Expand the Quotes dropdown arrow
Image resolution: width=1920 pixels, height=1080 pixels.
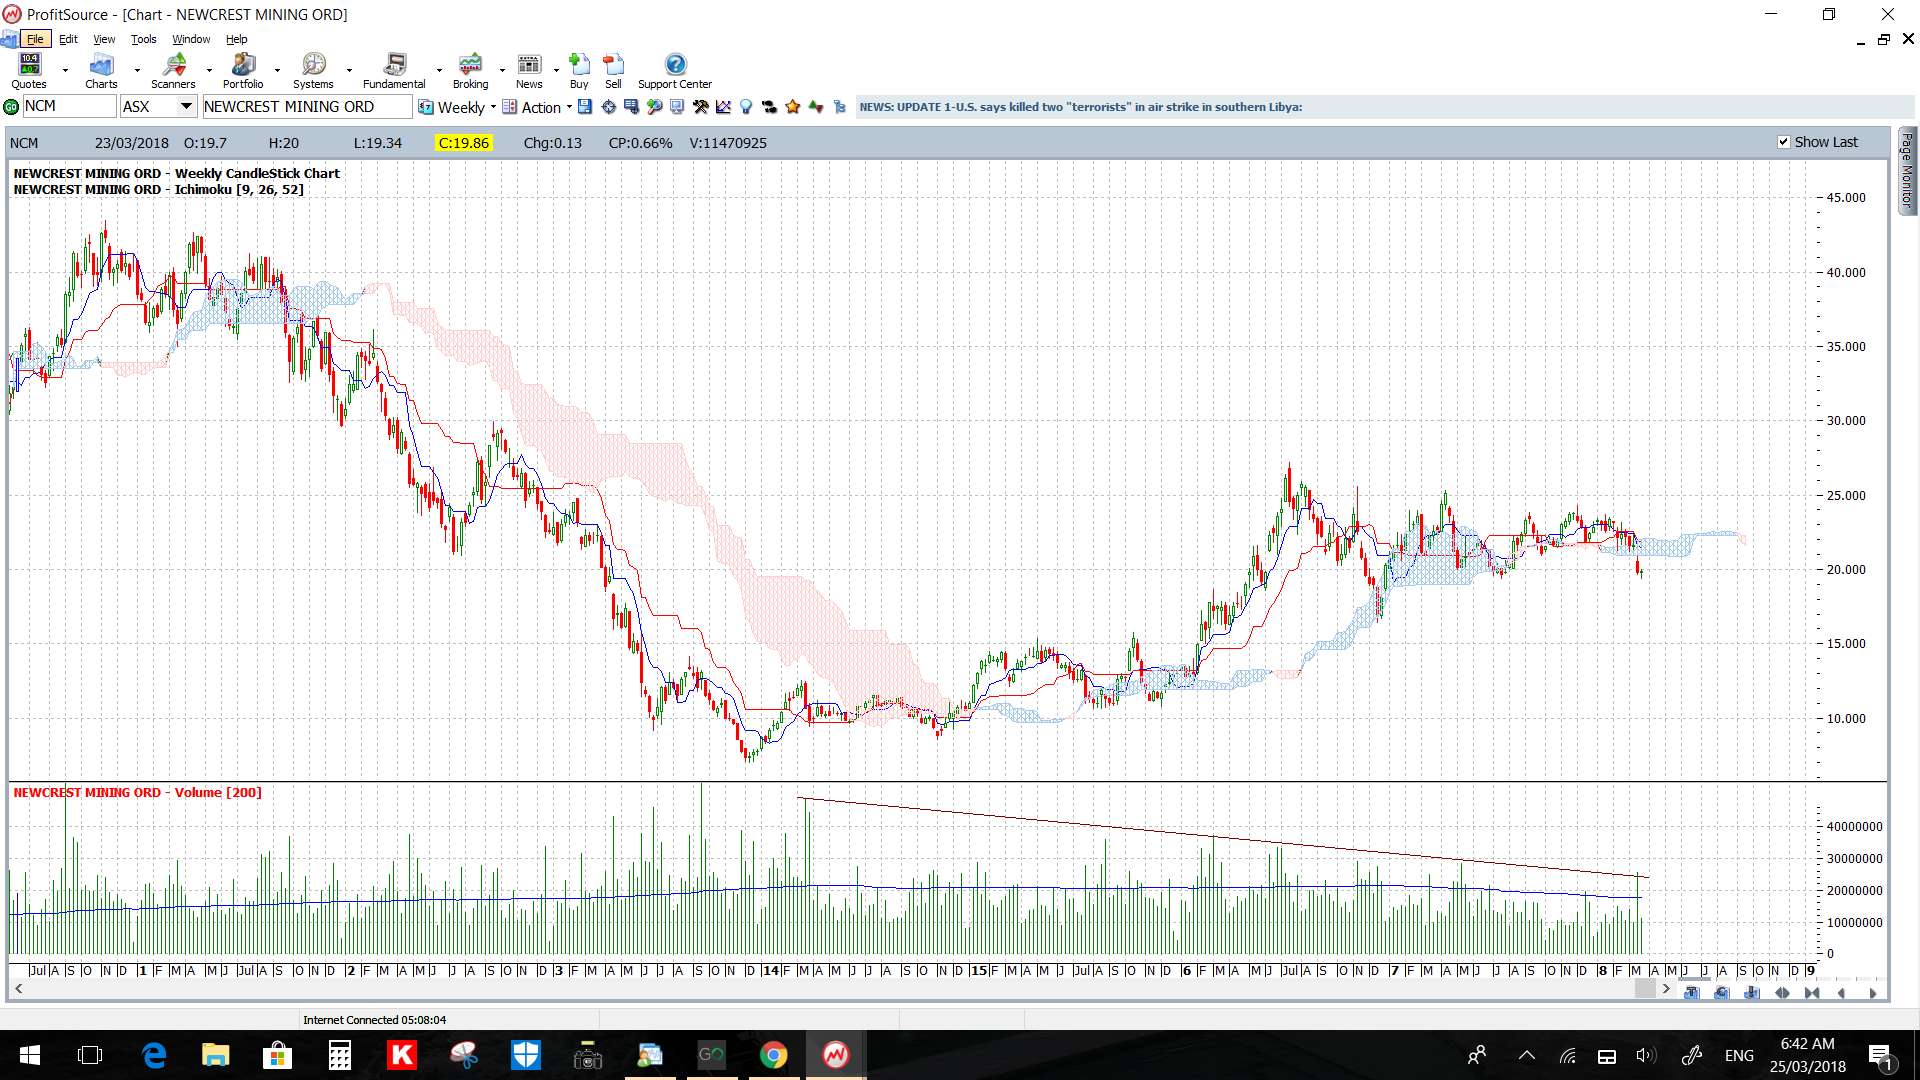point(65,71)
